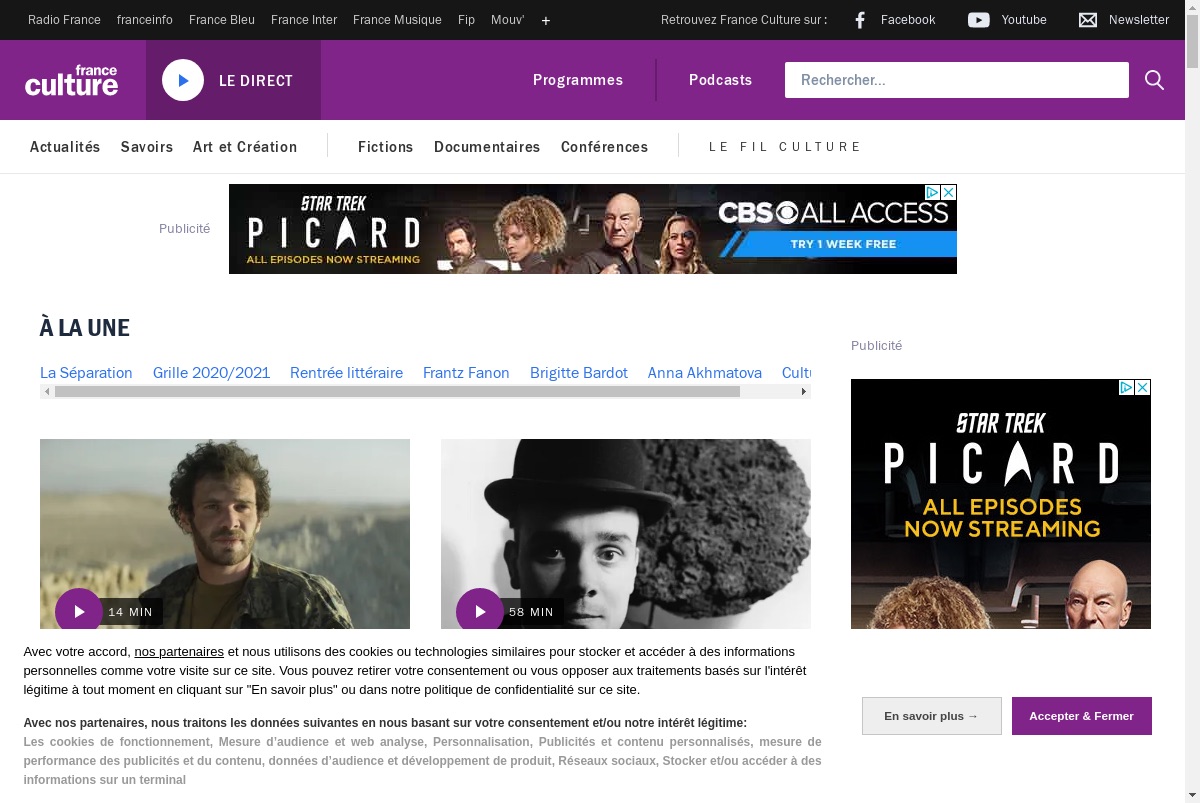Open nos partenaires link in cookie notice

pyautogui.click(x=179, y=651)
